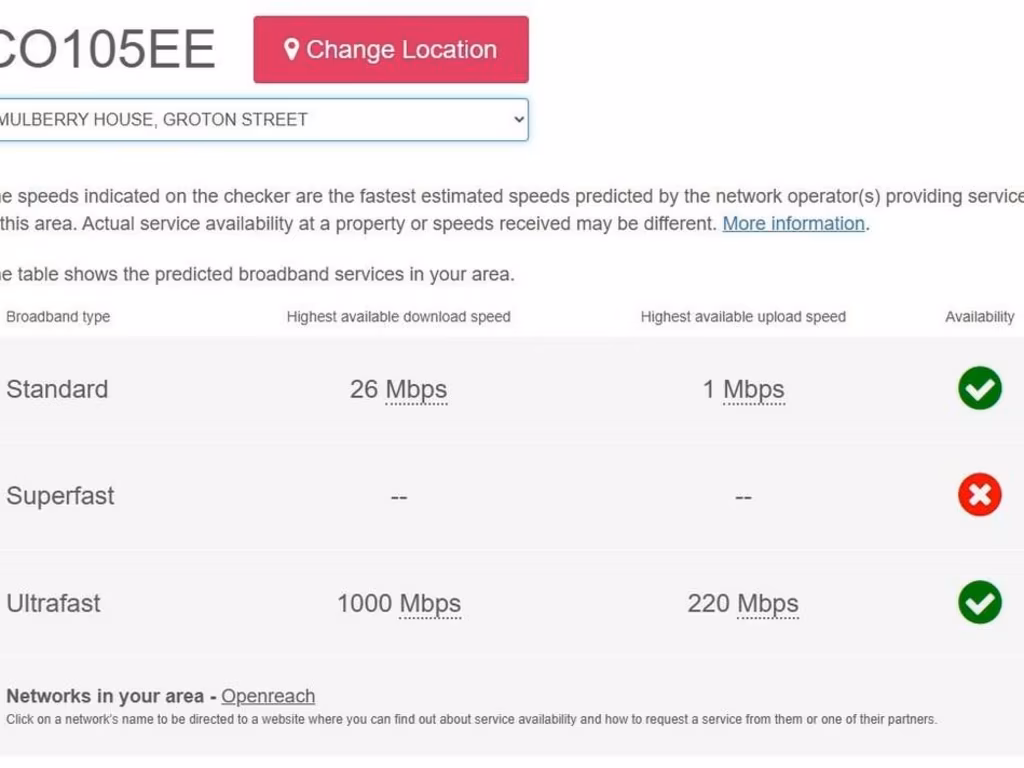Click the Broadband type column header

coord(58,317)
